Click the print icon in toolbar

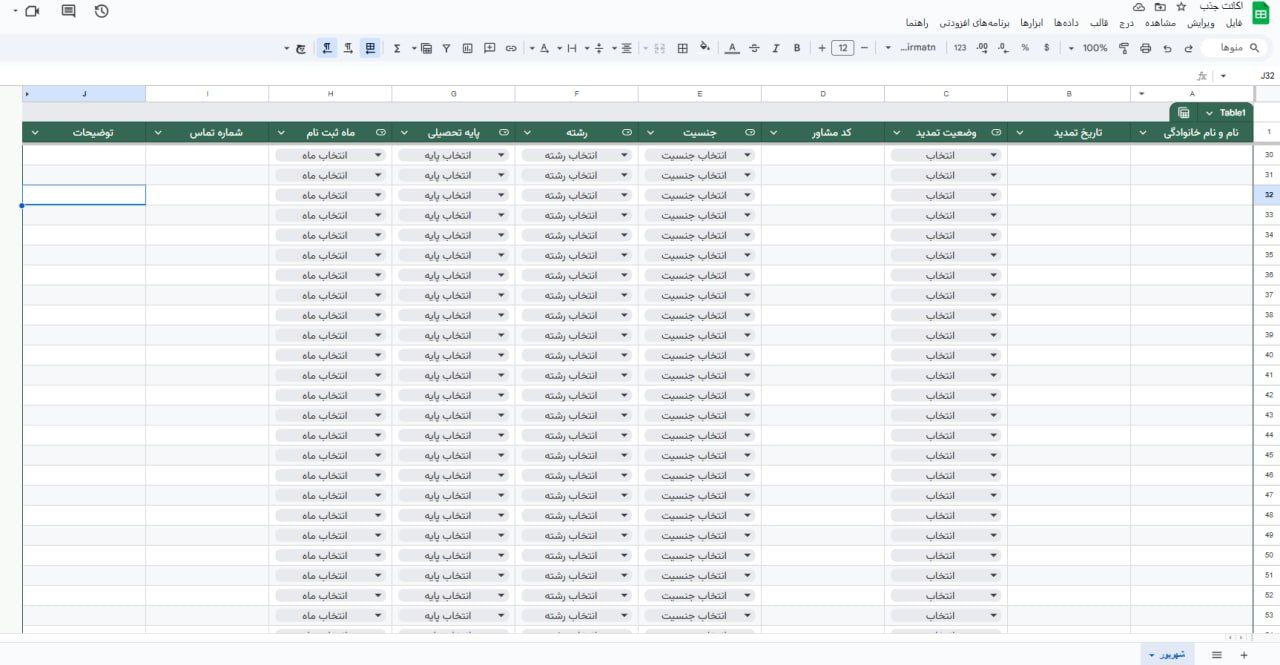tap(1145, 48)
